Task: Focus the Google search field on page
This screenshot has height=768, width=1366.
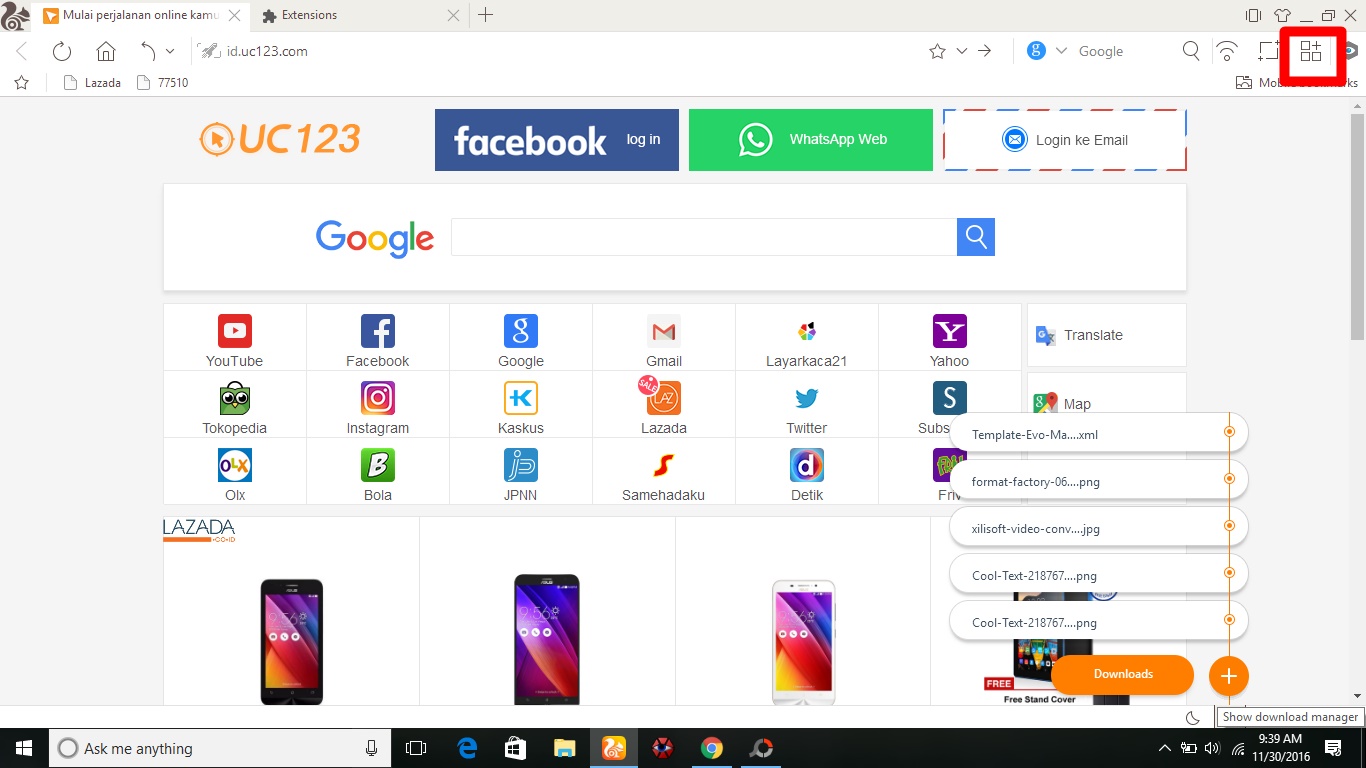Action: [x=704, y=237]
